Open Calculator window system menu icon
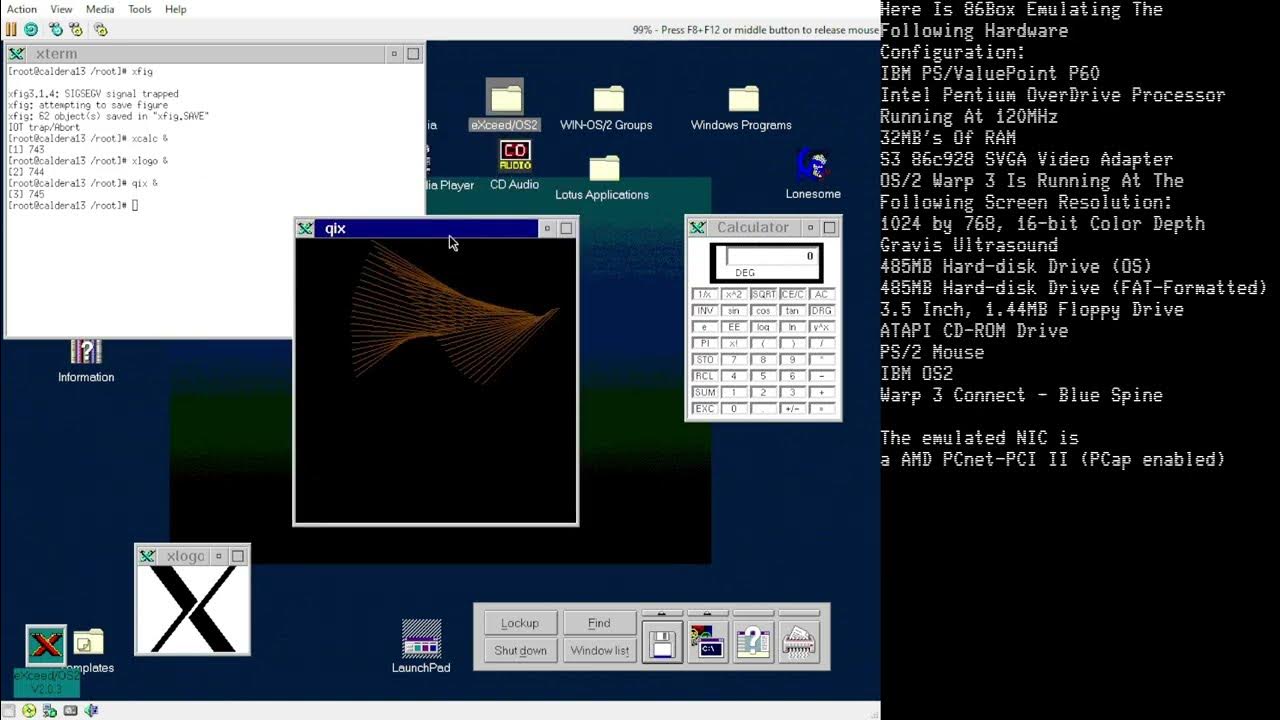This screenshot has width=1280, height=720. click(697, 228)
